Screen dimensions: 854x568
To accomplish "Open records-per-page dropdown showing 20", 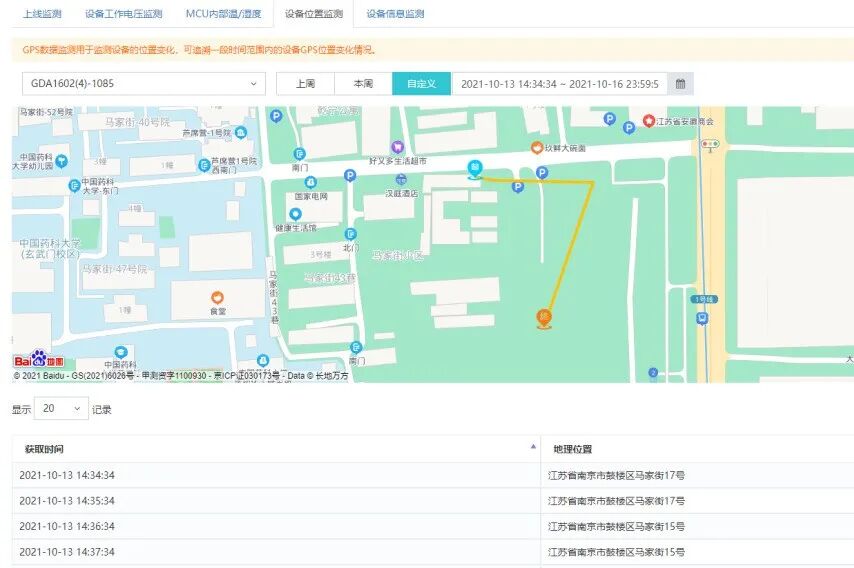I will click(x=61, y=408).
